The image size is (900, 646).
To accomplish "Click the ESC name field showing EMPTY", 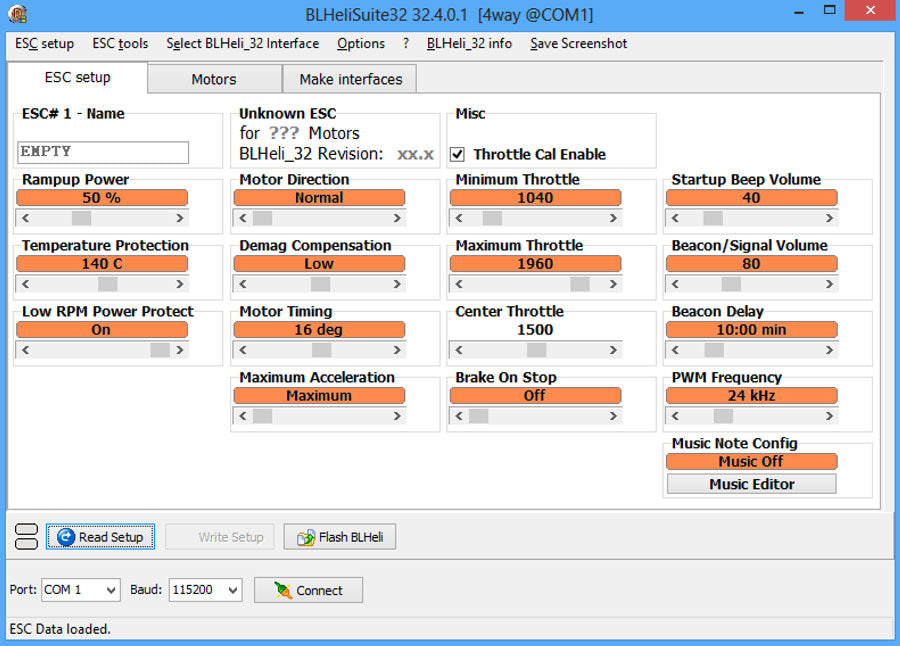I will click(x=103, y=152).
